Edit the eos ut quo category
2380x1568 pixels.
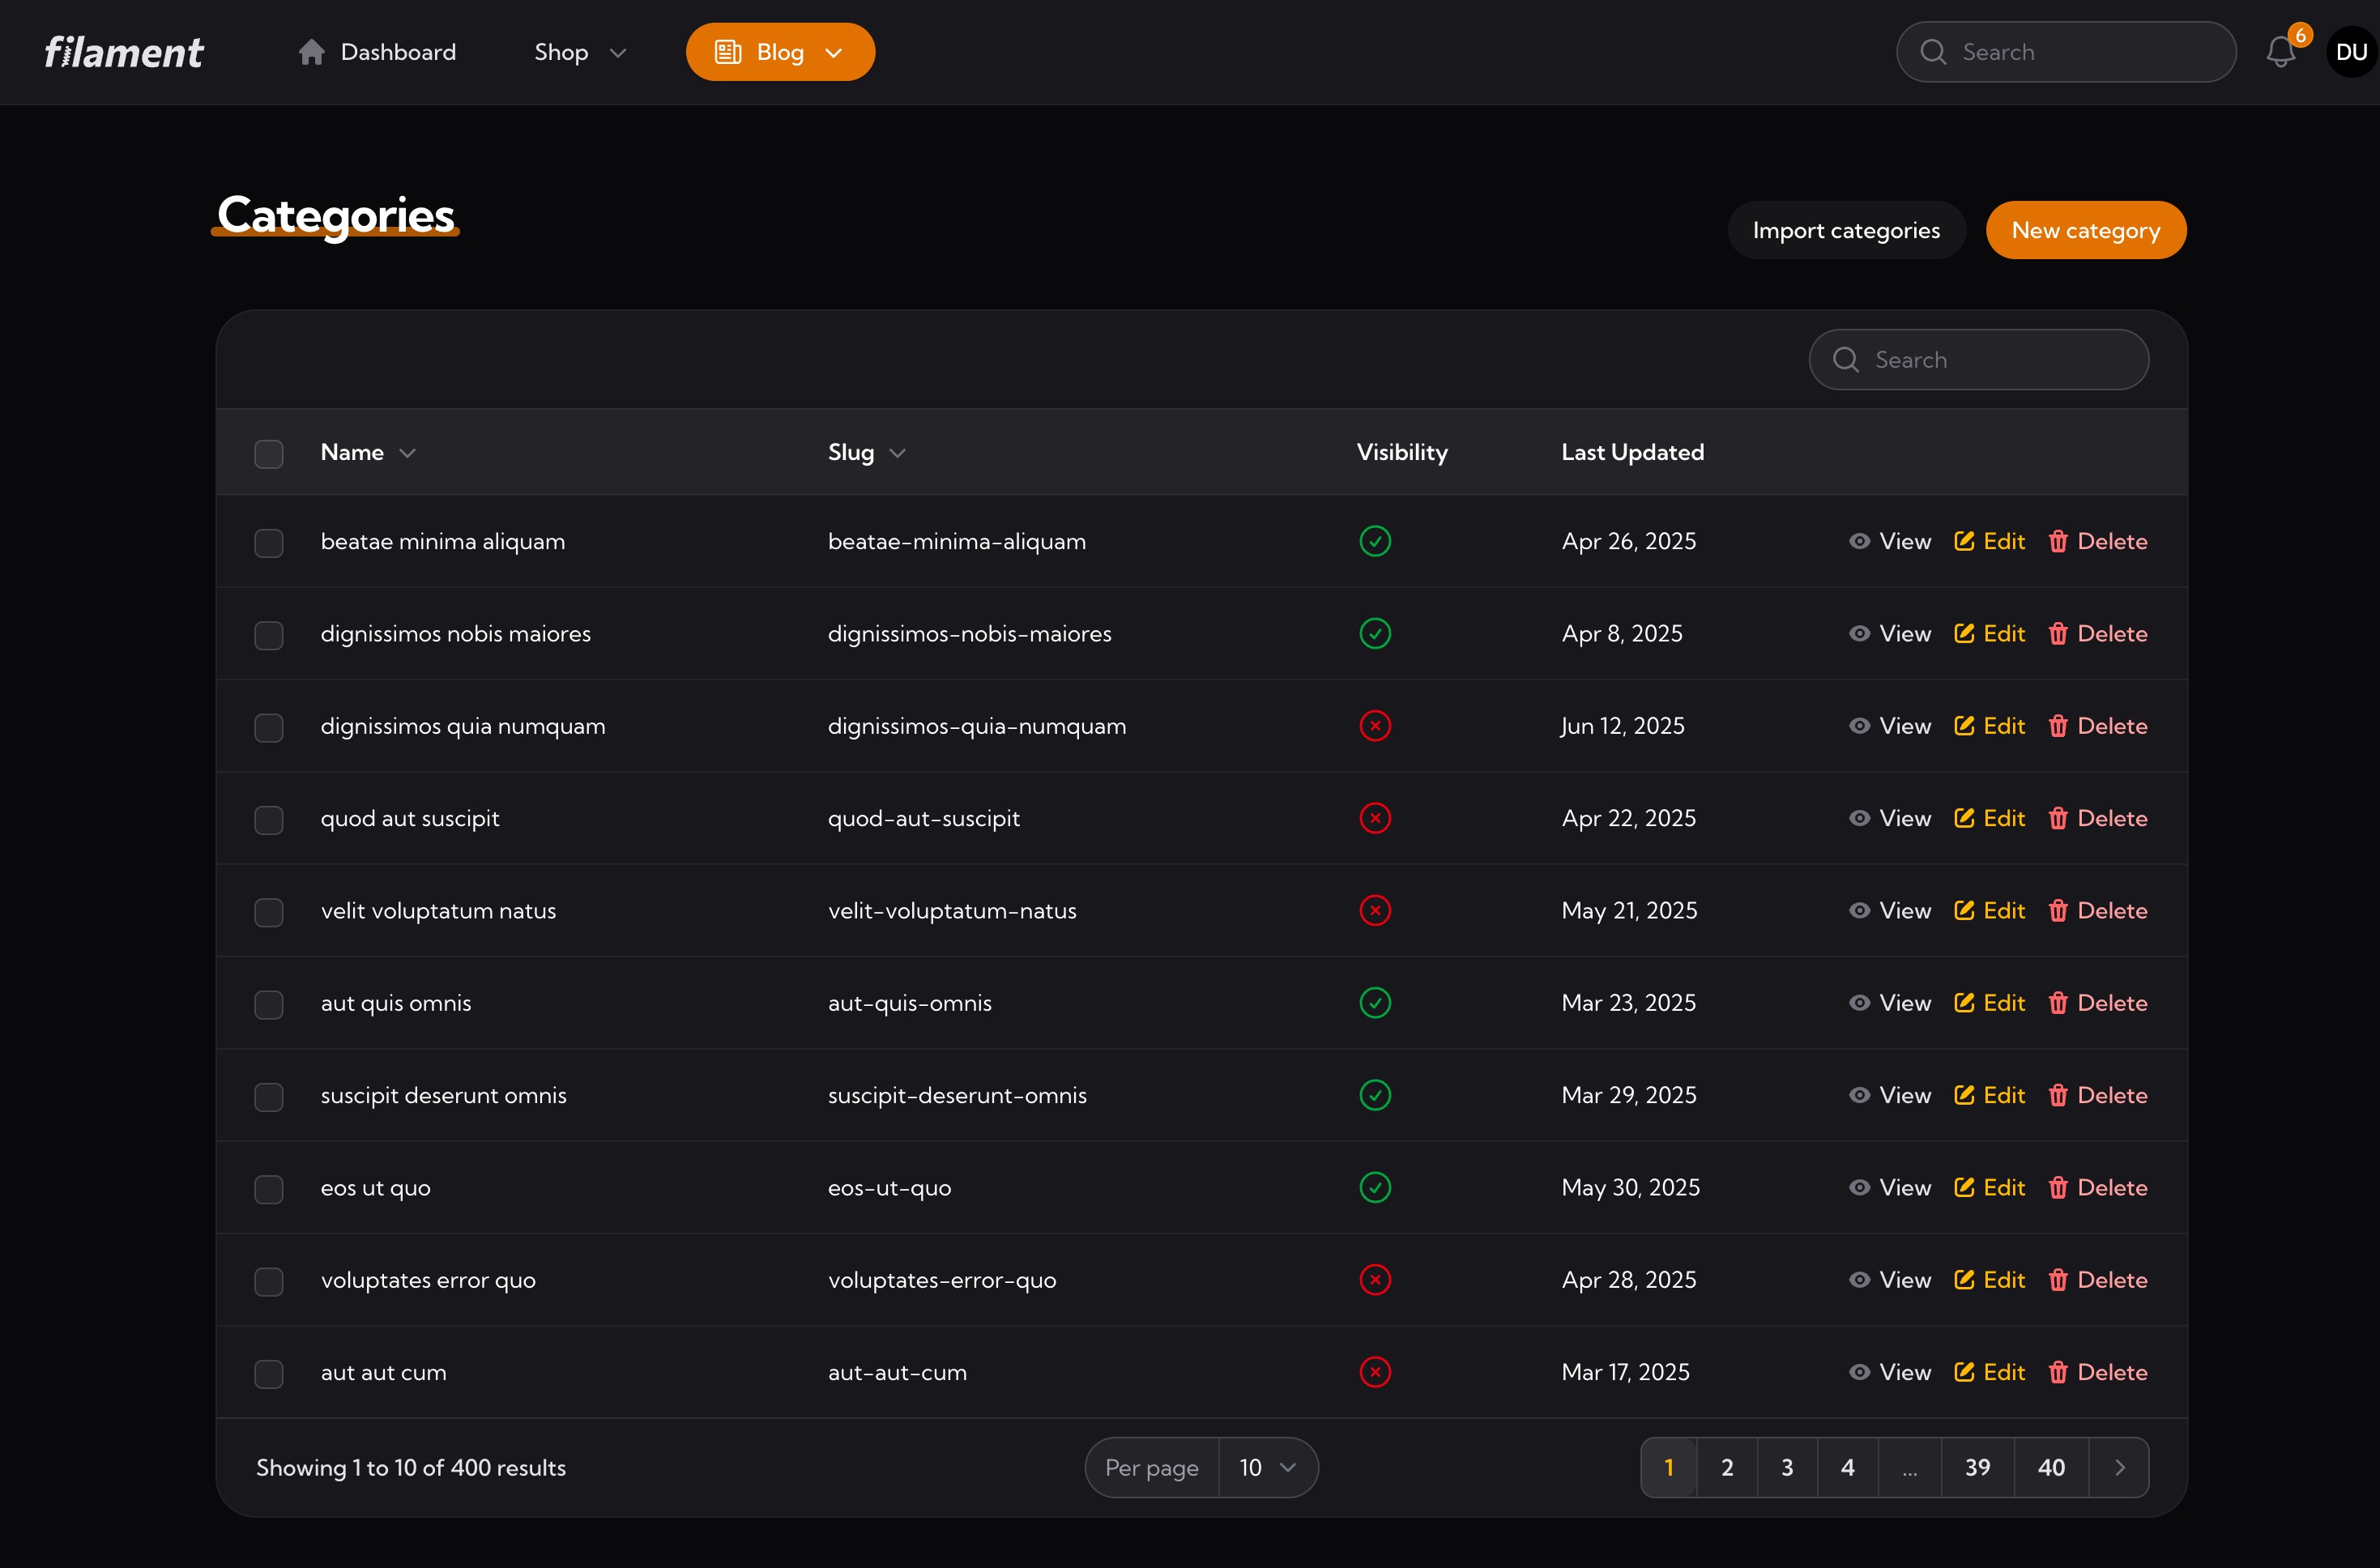(x=1989, y=1187)
